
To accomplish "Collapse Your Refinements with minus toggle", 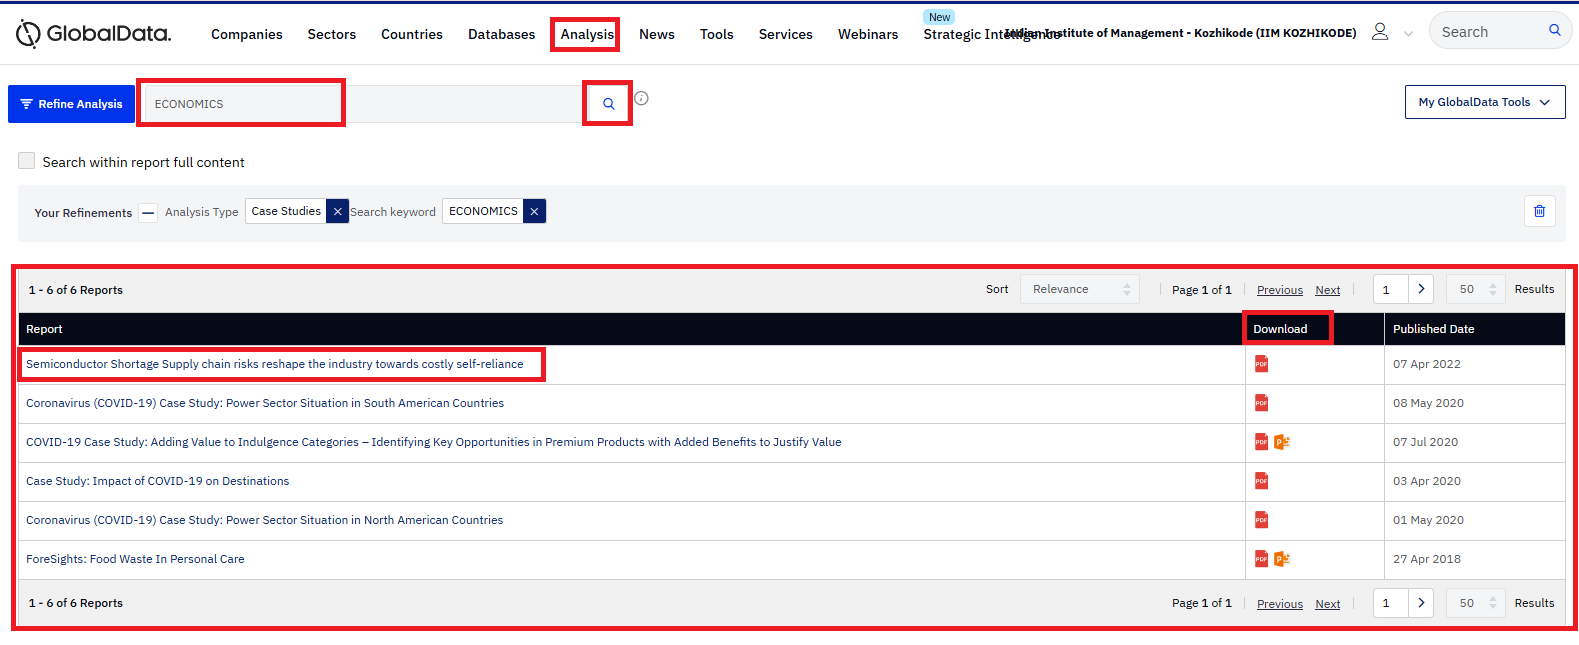I will click(148, 212).
